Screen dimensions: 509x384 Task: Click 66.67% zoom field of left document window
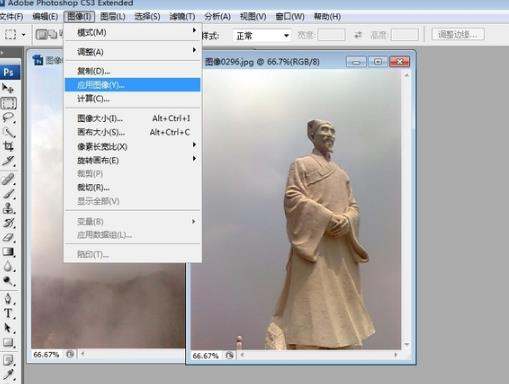click(46, 354)
